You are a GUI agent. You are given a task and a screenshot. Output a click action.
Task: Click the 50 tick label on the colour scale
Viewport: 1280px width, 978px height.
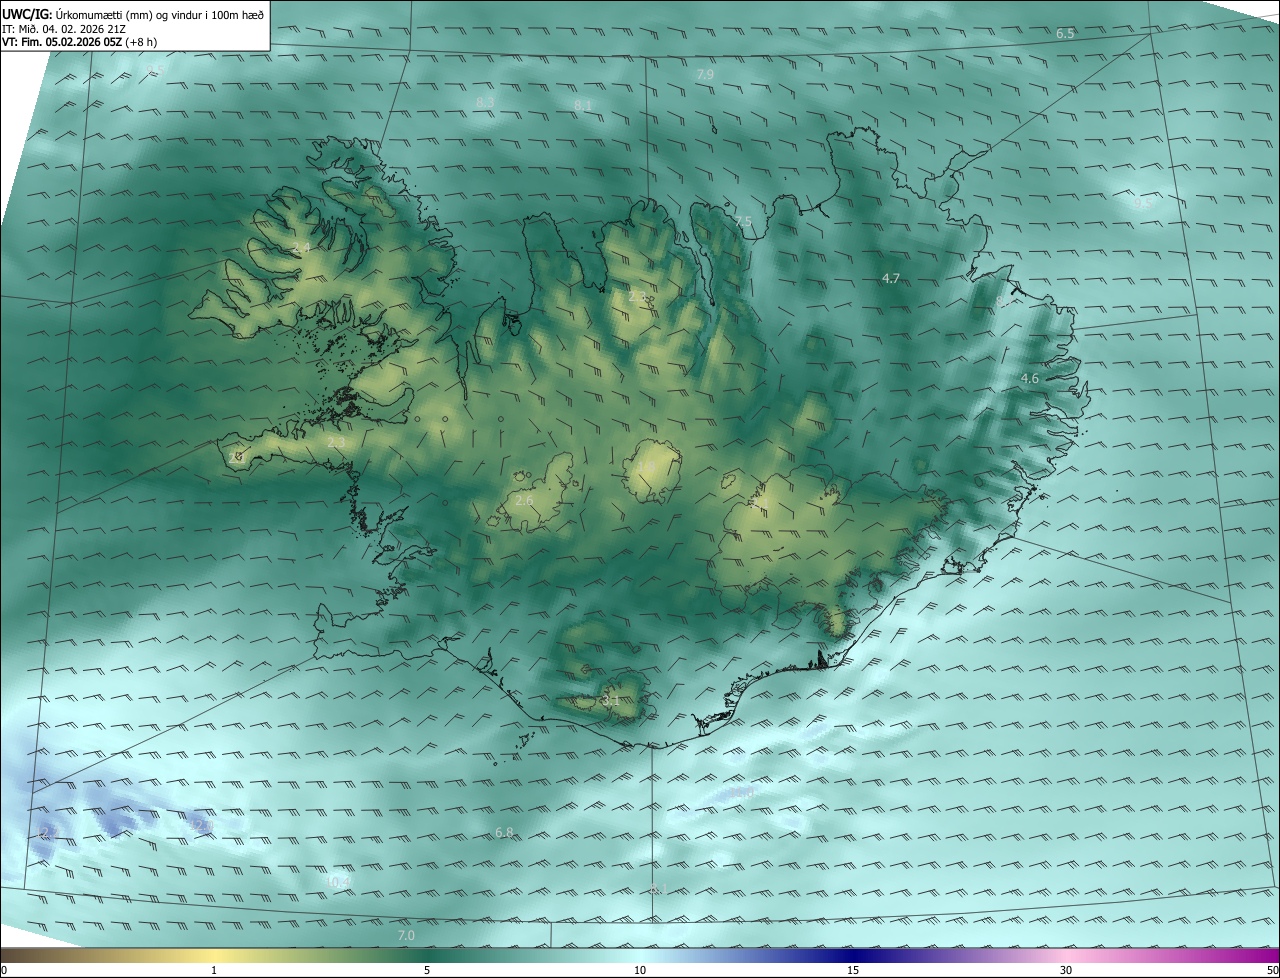[x=1272, y=970]
